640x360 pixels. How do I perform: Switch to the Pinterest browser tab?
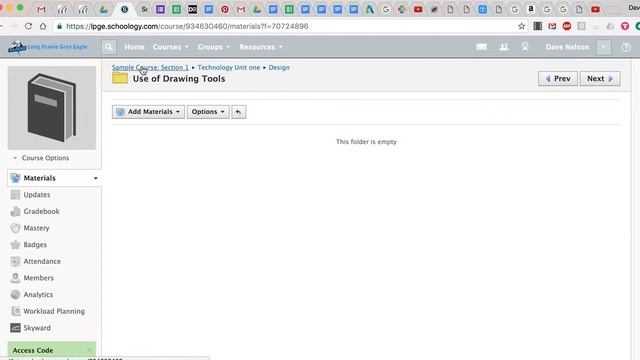tap(224, 9)
